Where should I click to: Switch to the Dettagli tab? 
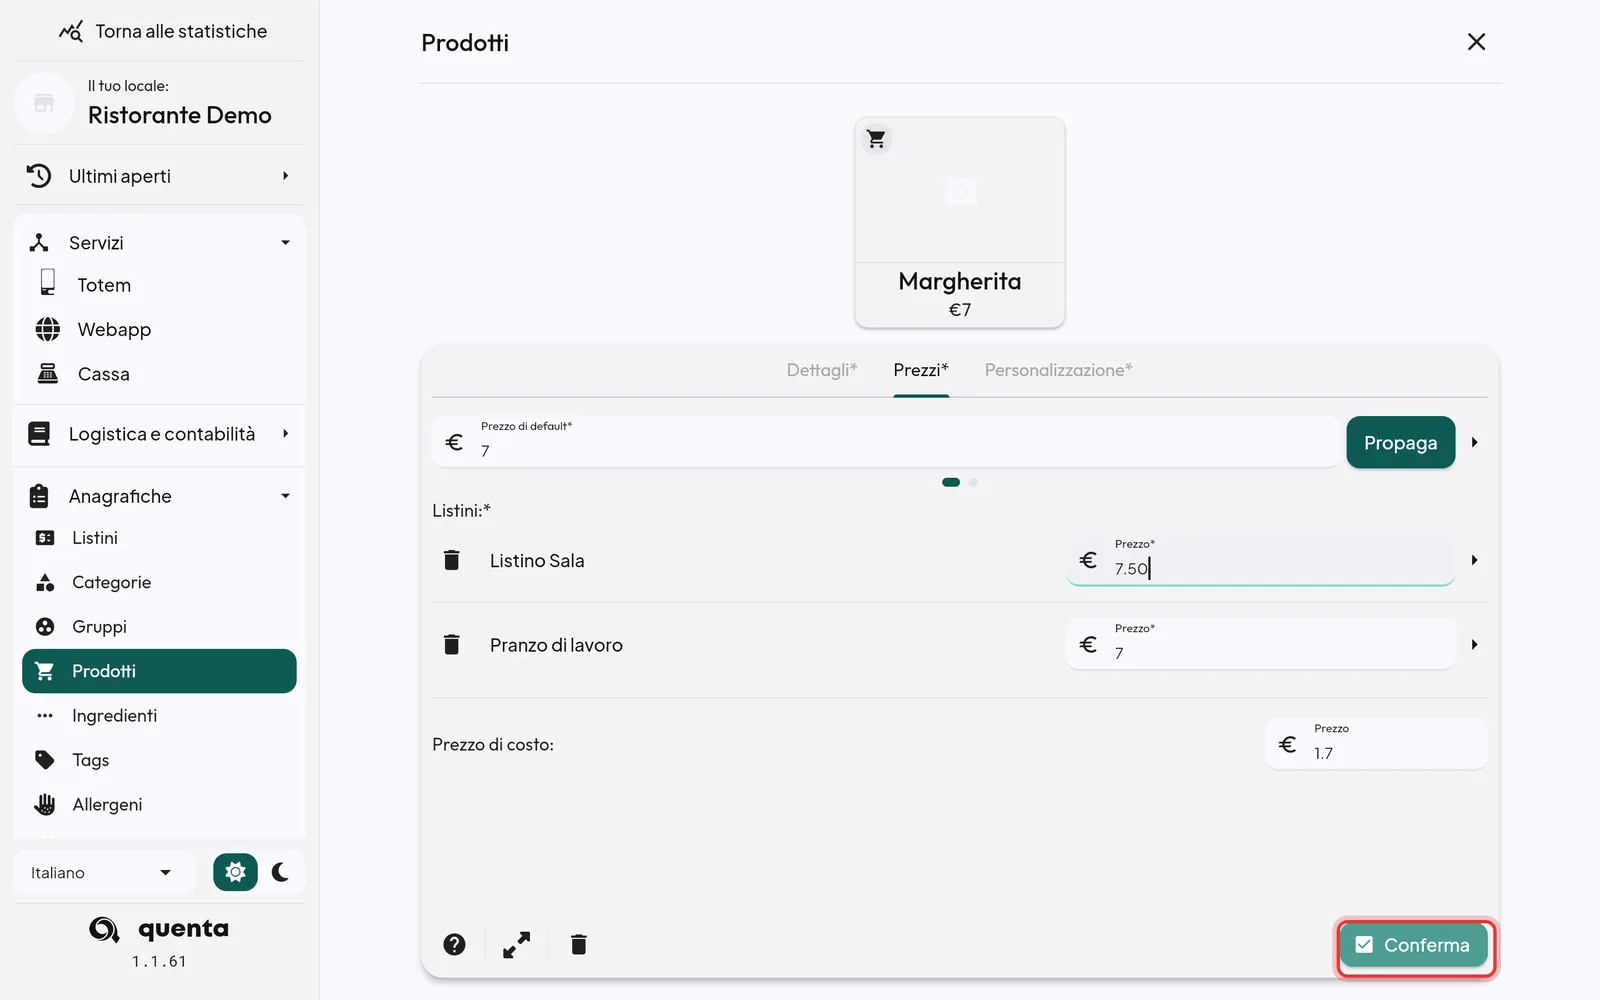(x=822, y=370)
